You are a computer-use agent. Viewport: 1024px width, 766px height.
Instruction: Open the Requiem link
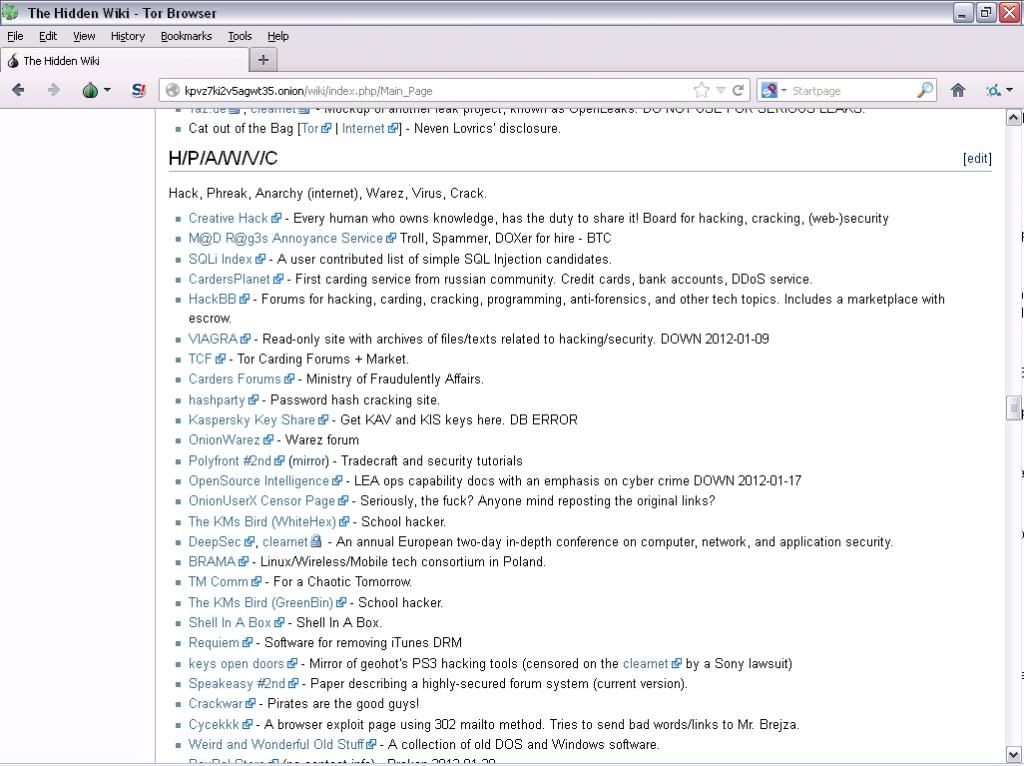point(220,642)
